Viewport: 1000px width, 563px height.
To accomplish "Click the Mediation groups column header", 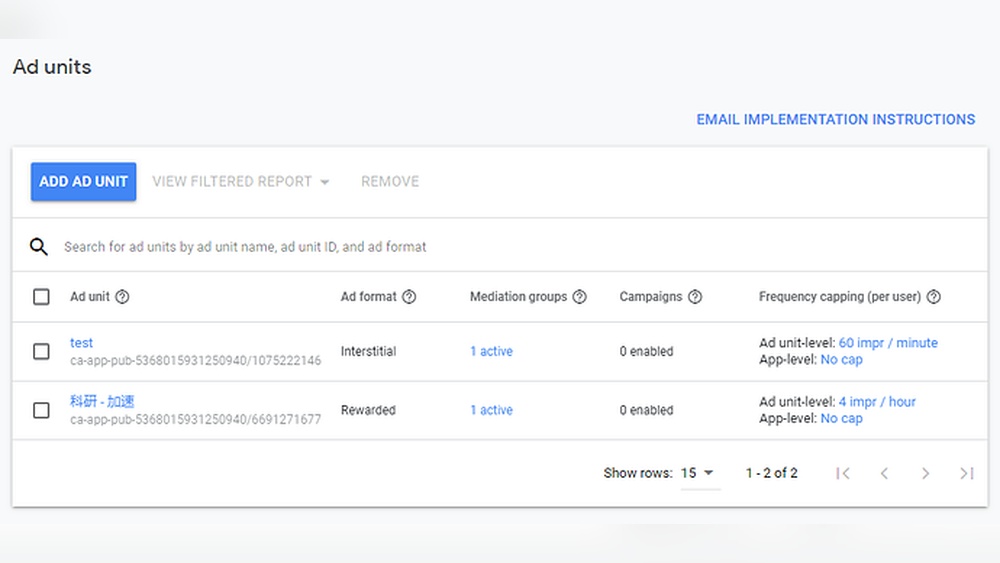I will (518, 296).
